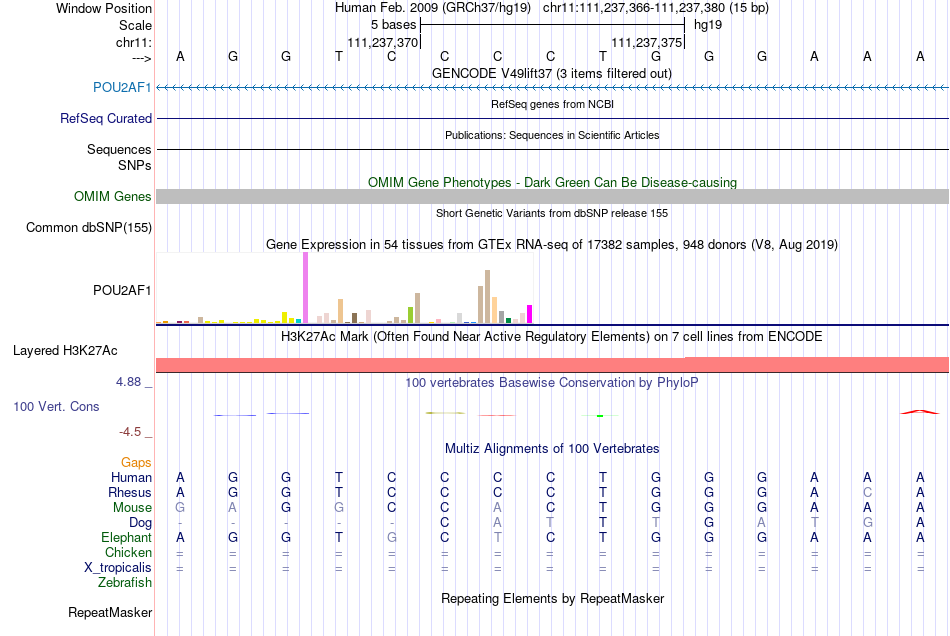Screen dimensions: 950x636
Task: Click the RepeatMasker track label
Action: click(x=110, y=613)
